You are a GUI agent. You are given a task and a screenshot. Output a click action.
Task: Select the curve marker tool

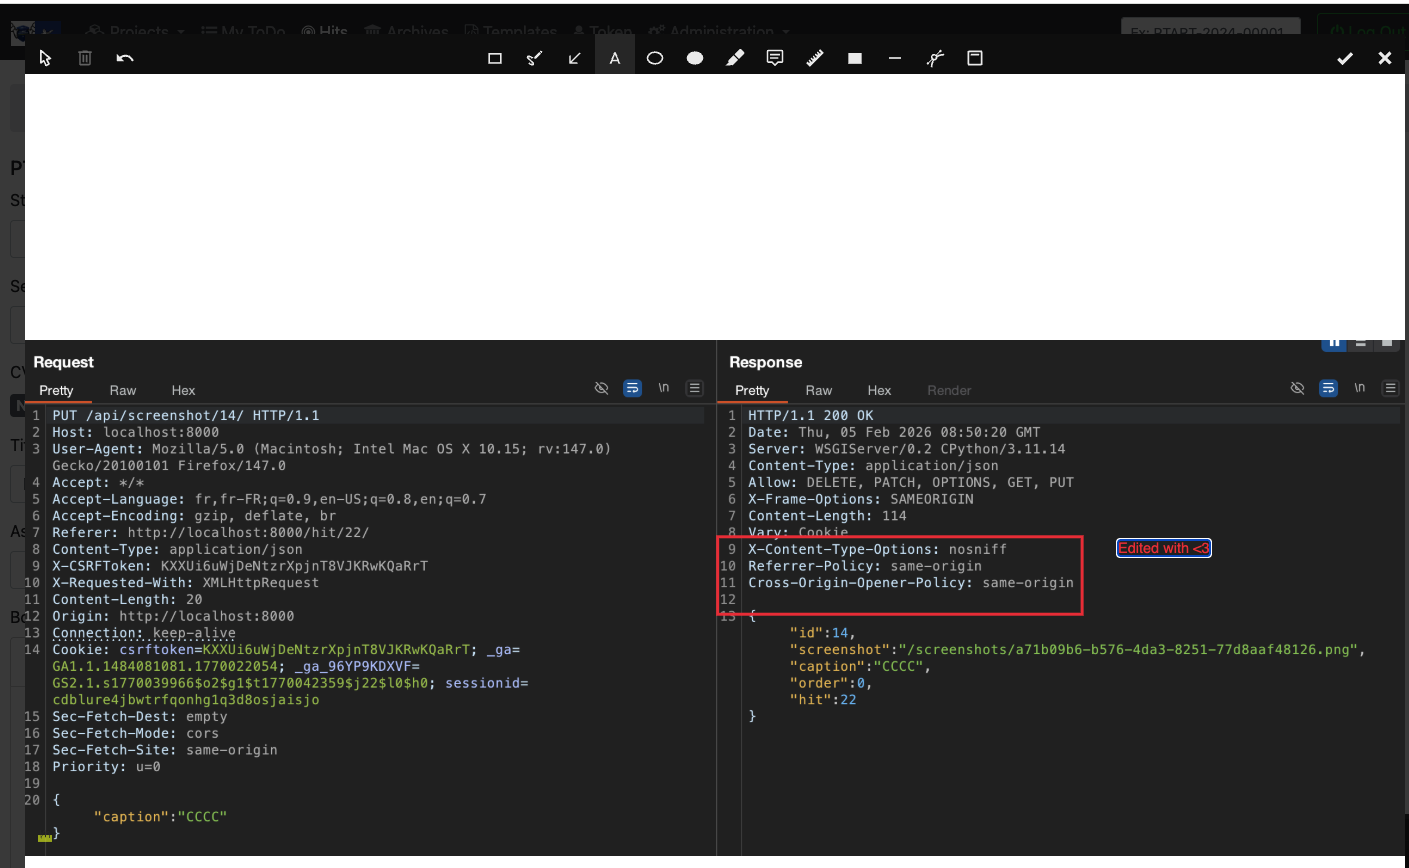pos(935,58)
